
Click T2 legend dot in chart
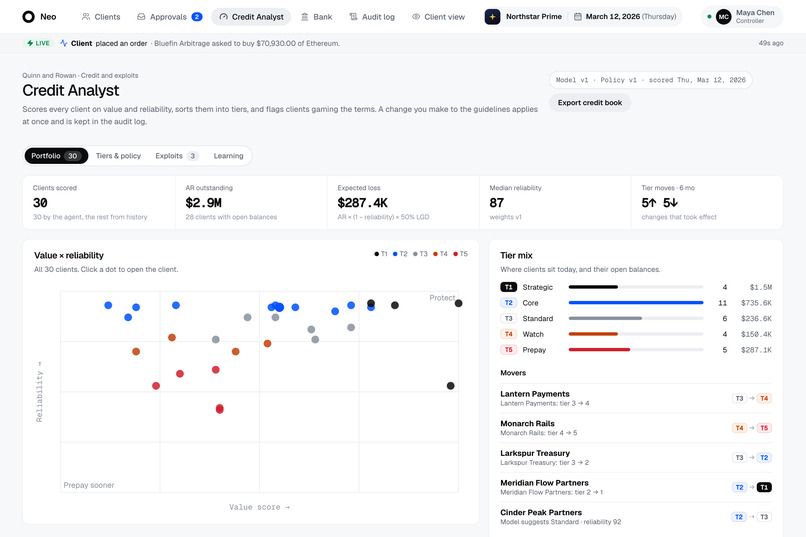pos(395,254)
